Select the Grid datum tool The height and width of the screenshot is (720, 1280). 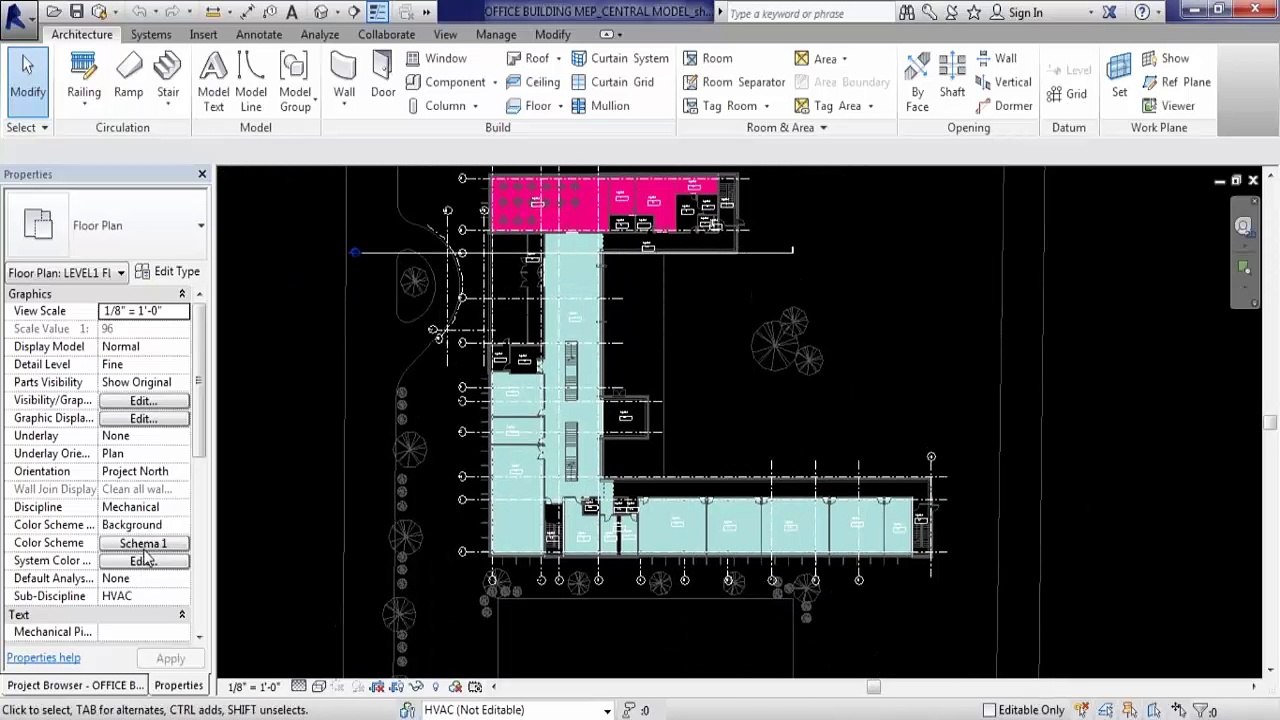click(x=1067, y=94)
